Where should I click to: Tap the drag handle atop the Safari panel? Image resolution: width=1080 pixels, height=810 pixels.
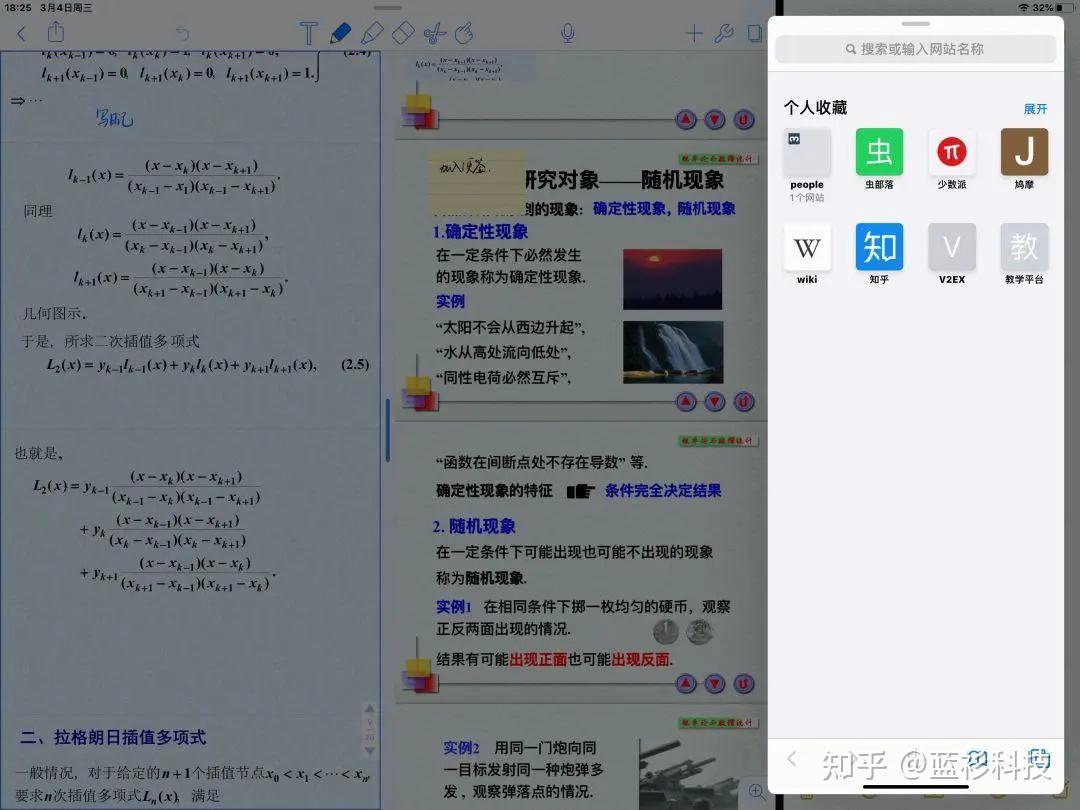(x=915, y=25)
